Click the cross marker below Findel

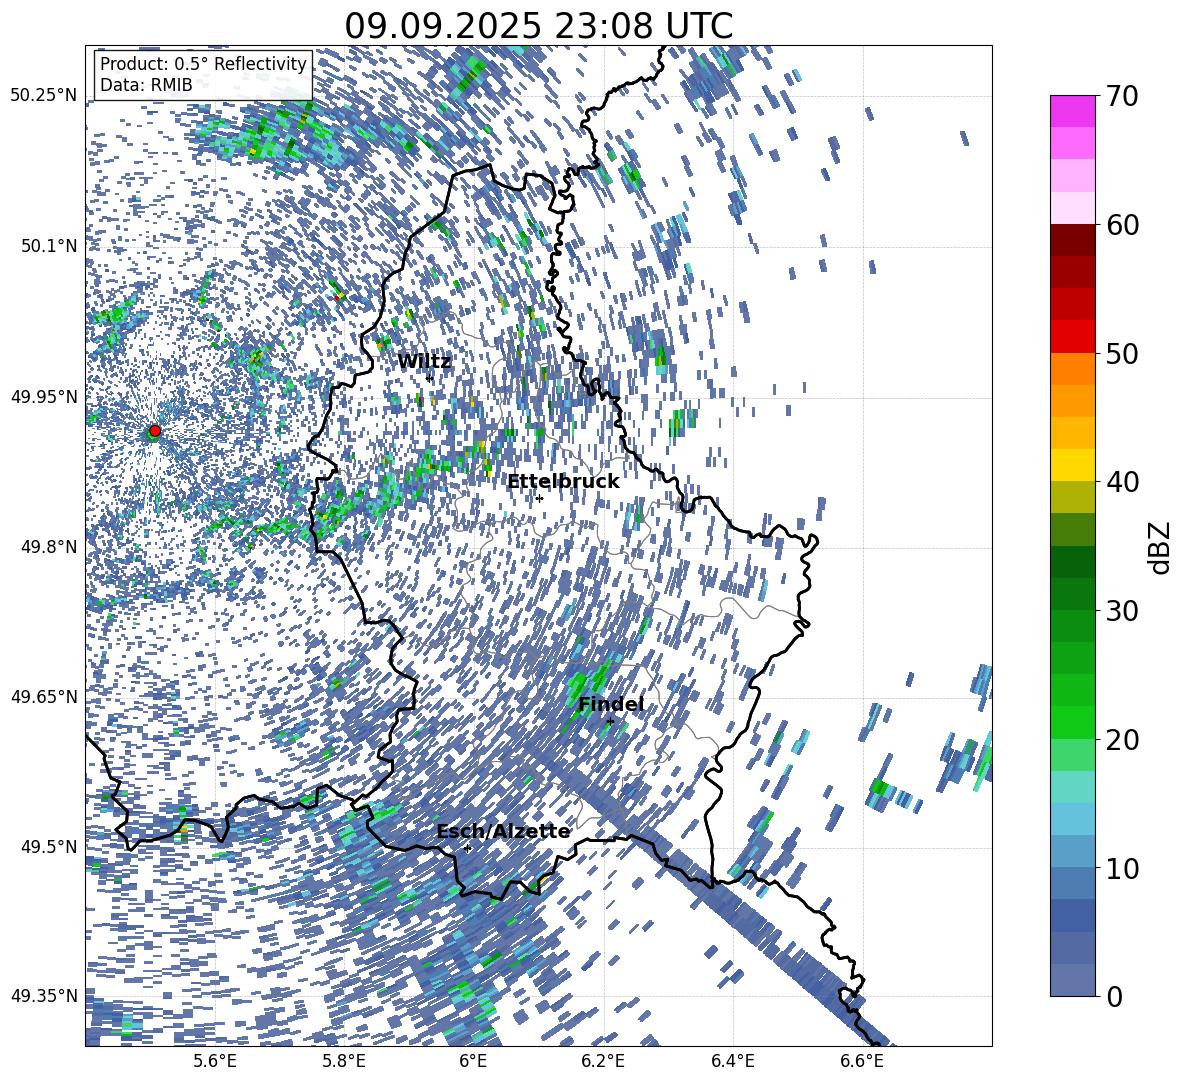tap(610, 722)
